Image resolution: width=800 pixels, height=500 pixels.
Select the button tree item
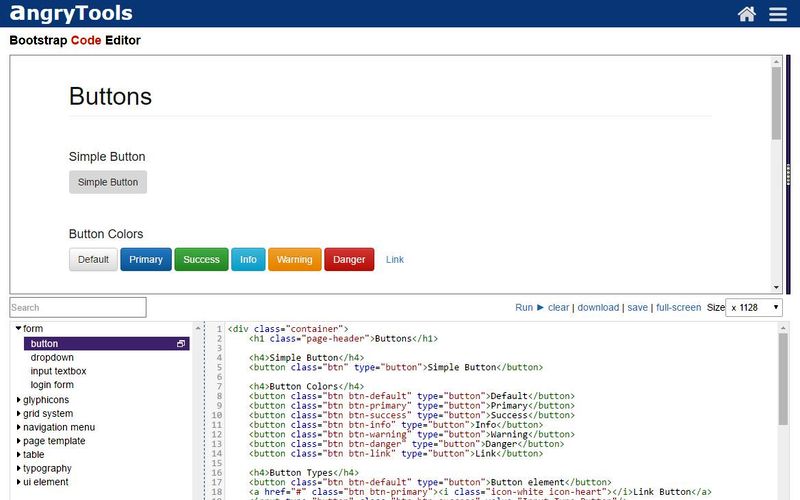pyautogui.click(x=107, y=344)
